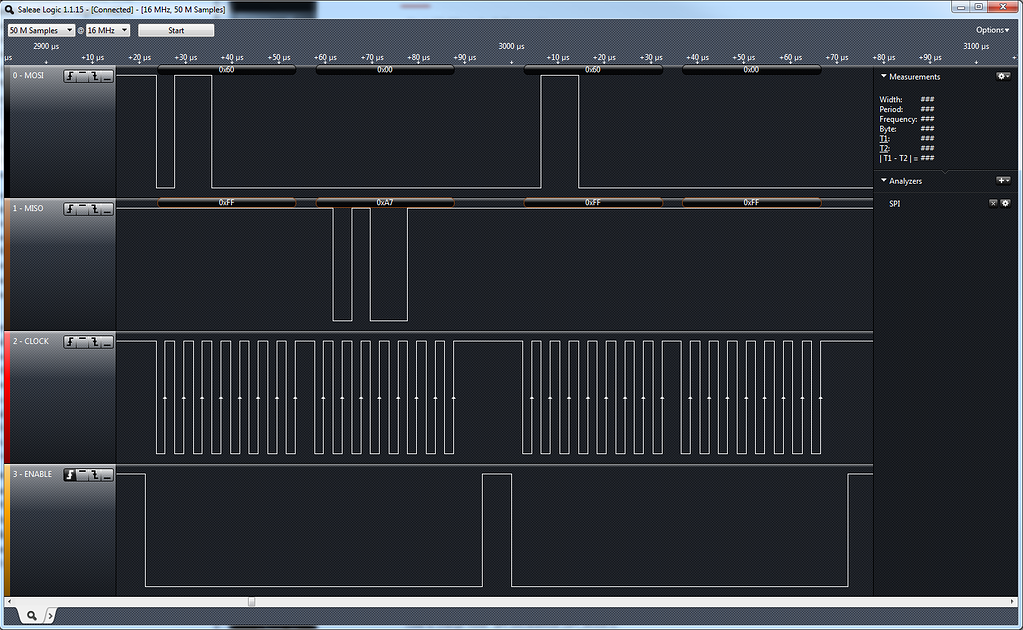Click the Start capture button
This screenshot has height=630, width=1023.
[x=176, y=30]
